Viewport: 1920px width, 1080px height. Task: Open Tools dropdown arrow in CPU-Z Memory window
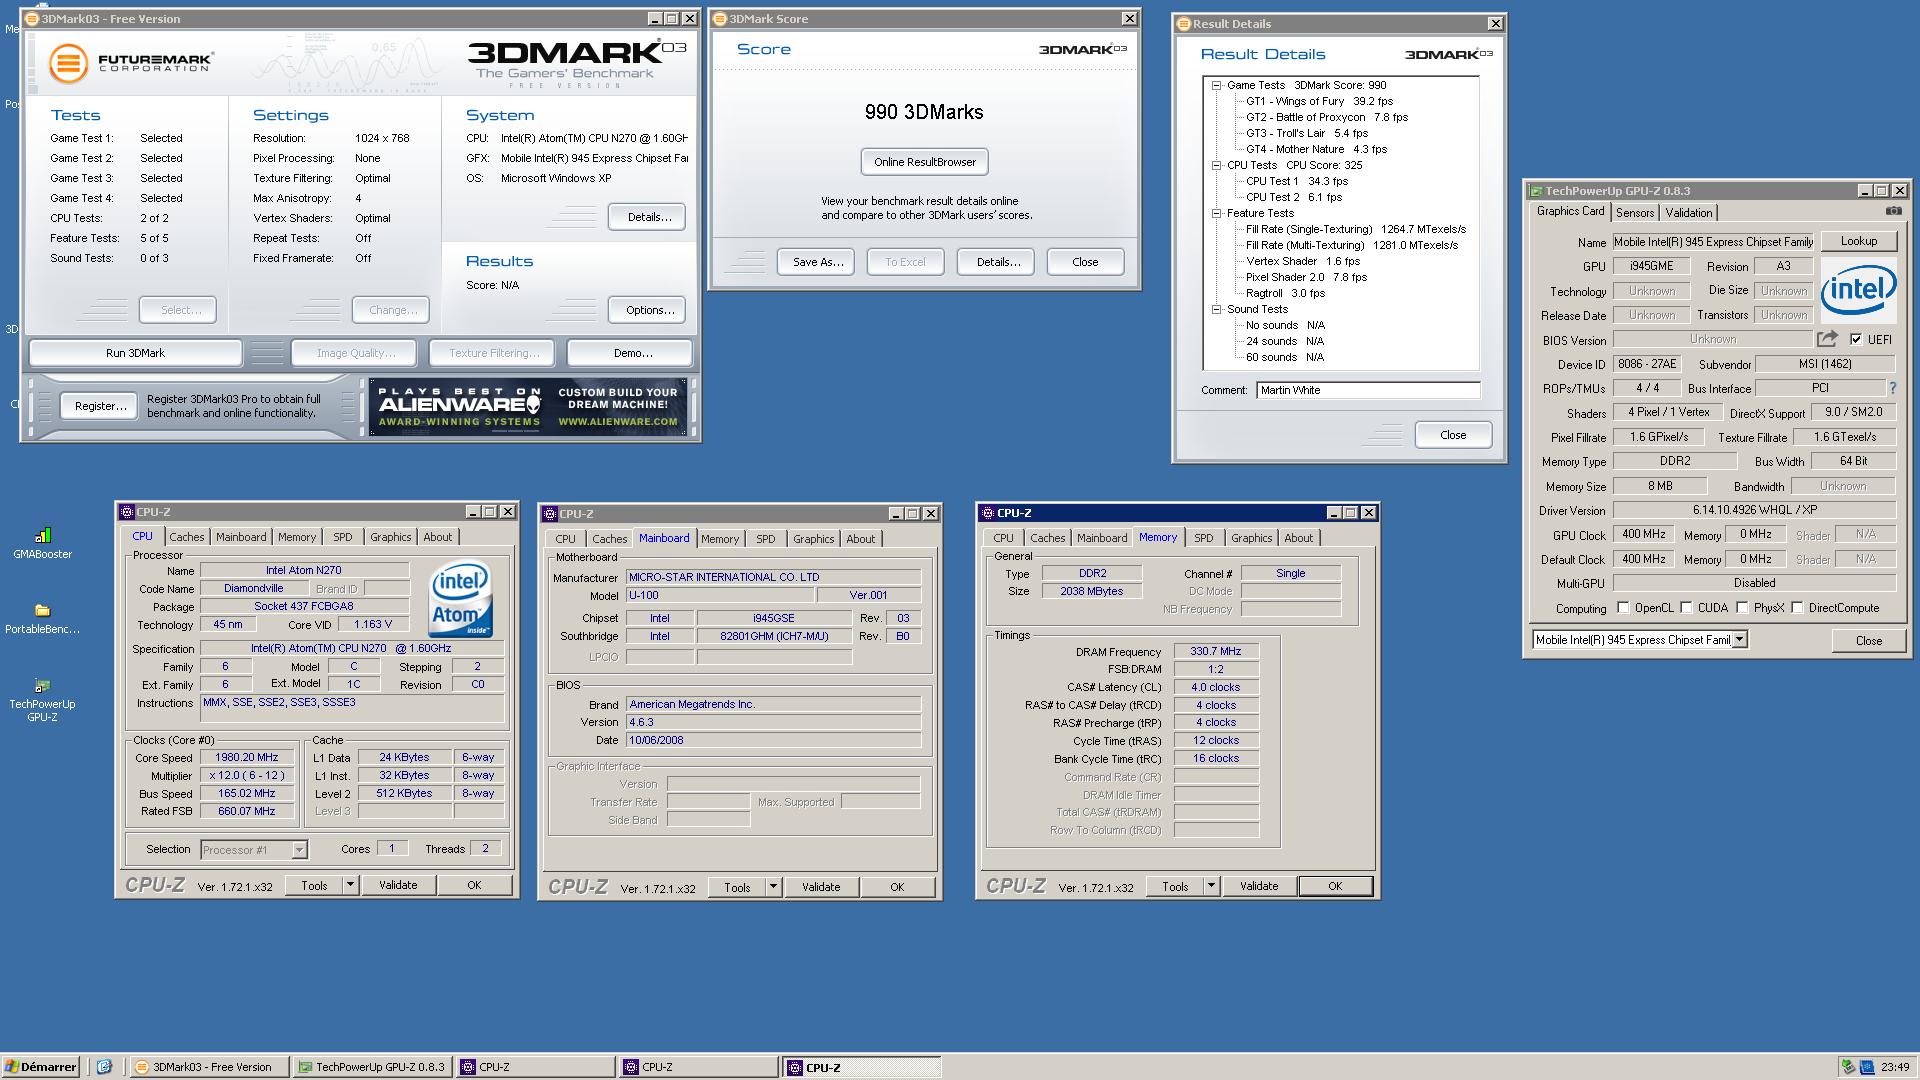click(x=1211, y=886)
